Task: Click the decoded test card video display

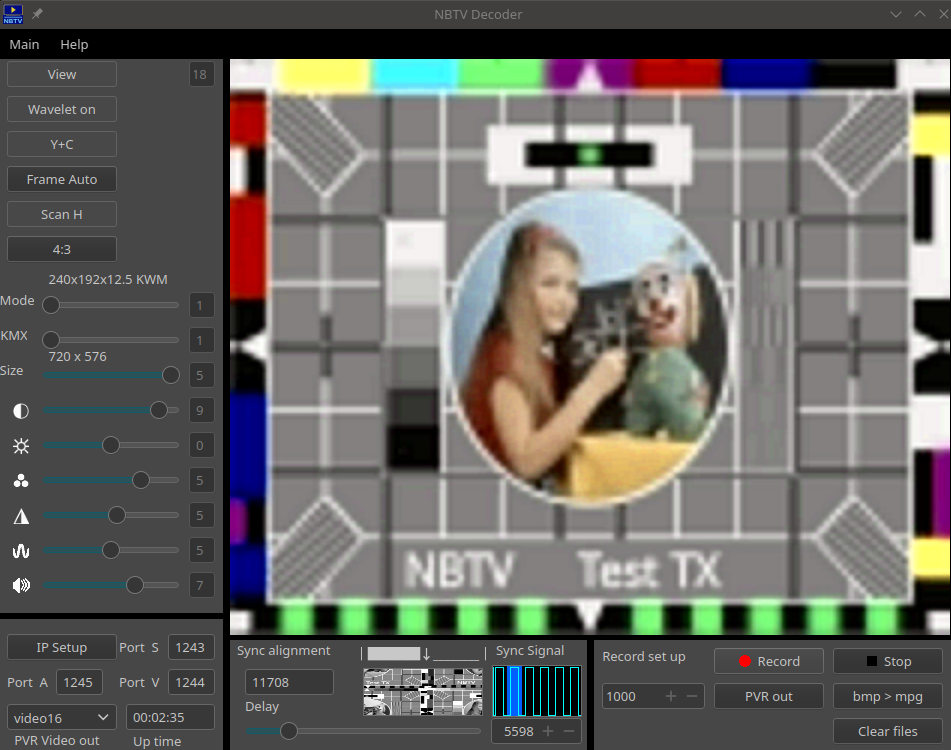Action: click(590, 347)
